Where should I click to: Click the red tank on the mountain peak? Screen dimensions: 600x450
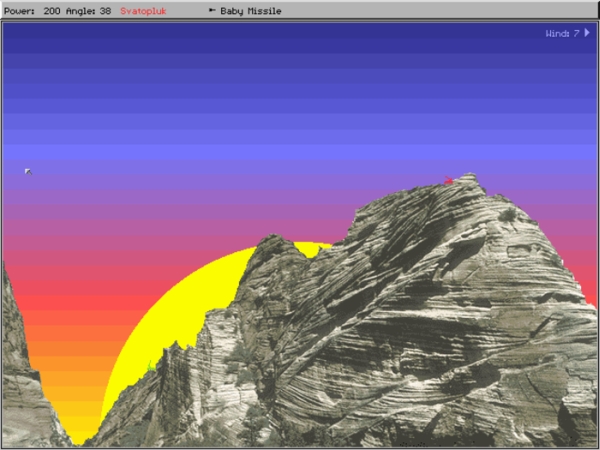pyautogui.click(x=448, y=180)
